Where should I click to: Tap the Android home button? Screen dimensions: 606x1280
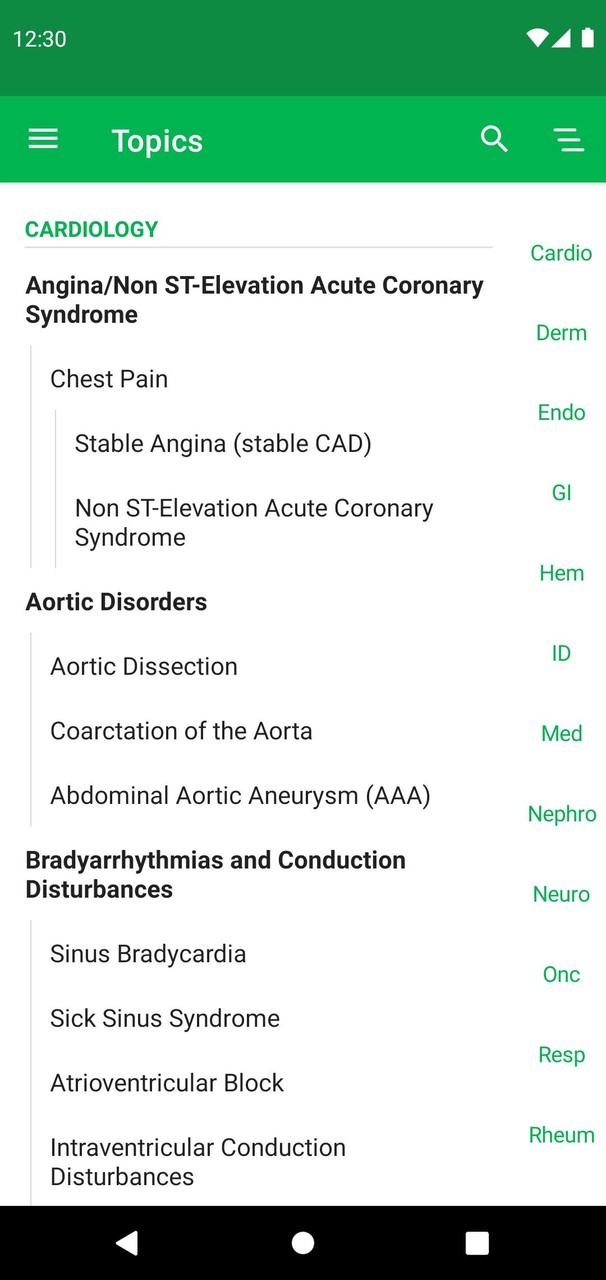coord(302,1242)
